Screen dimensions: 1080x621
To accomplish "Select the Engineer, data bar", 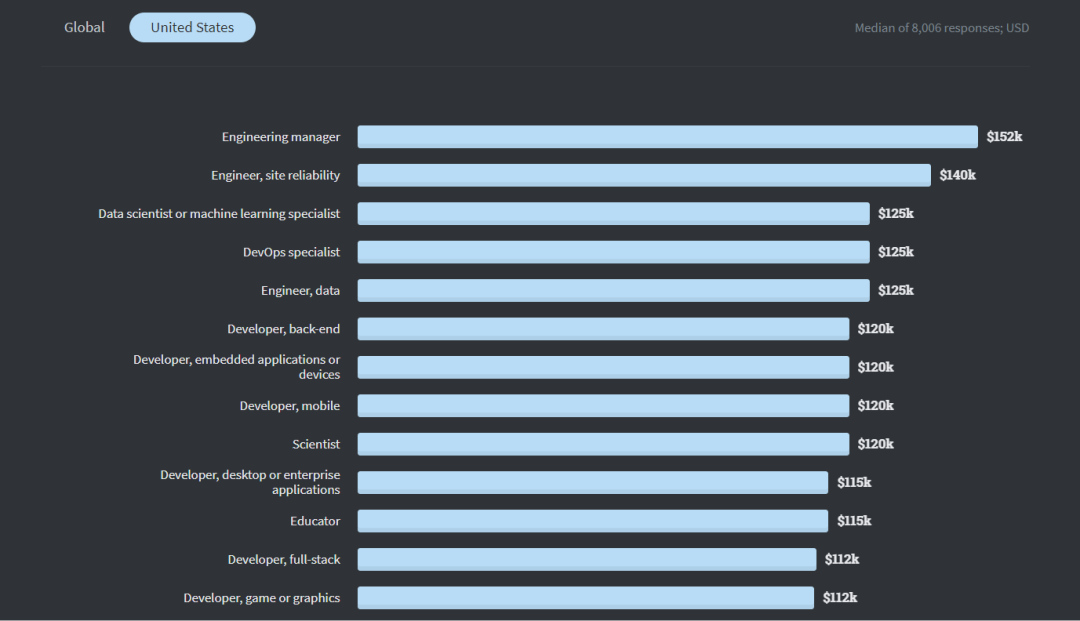I will click(613, 290).
